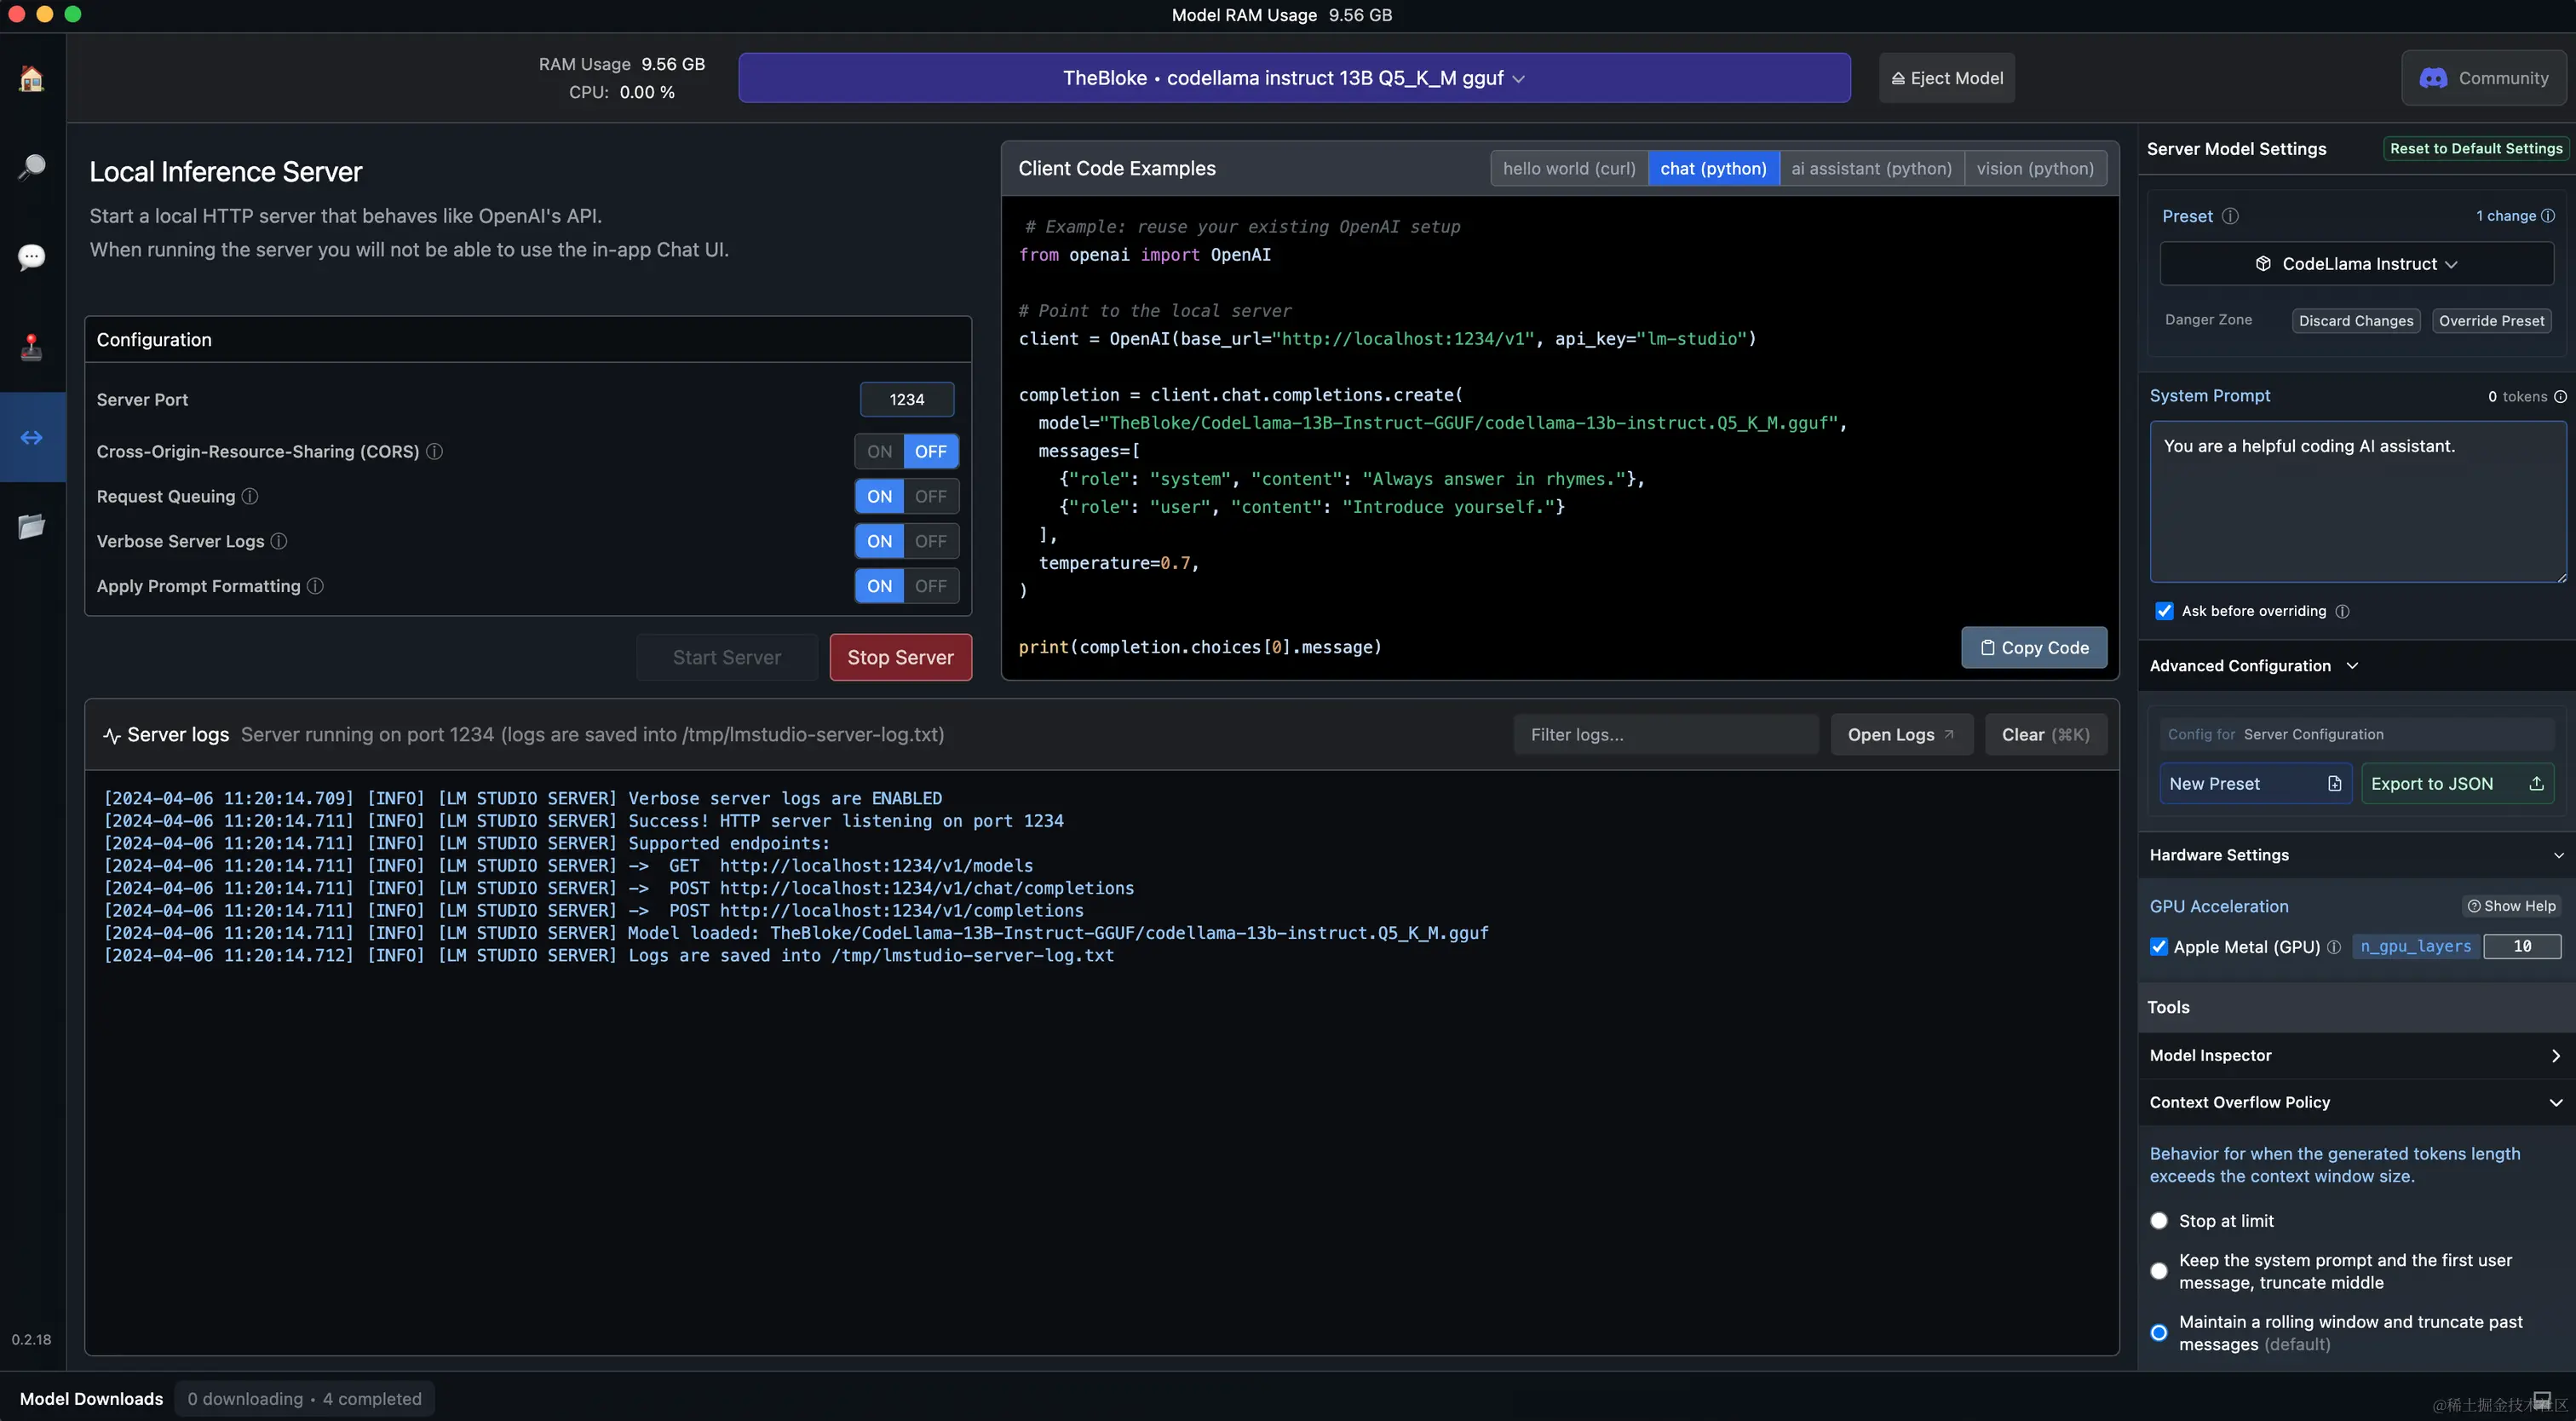The width and height of the screenshot is (2576, 1421).
Task: Click the Copy Code button
Action: (x=2034, y=648)
